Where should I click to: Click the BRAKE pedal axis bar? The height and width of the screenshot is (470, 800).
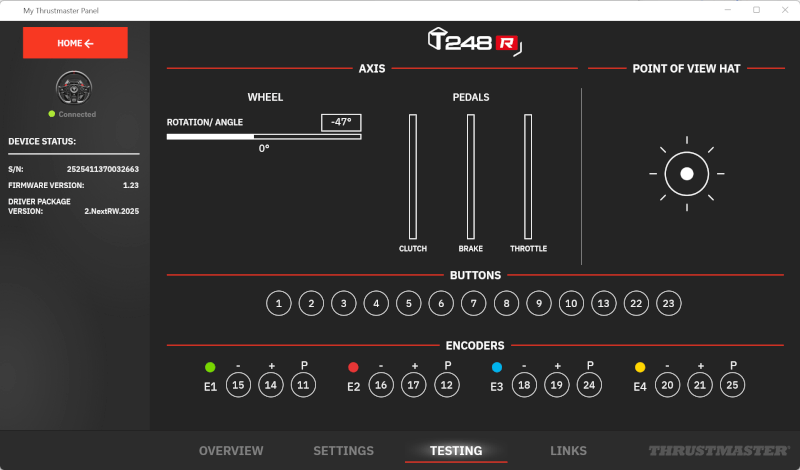[471, 177]
